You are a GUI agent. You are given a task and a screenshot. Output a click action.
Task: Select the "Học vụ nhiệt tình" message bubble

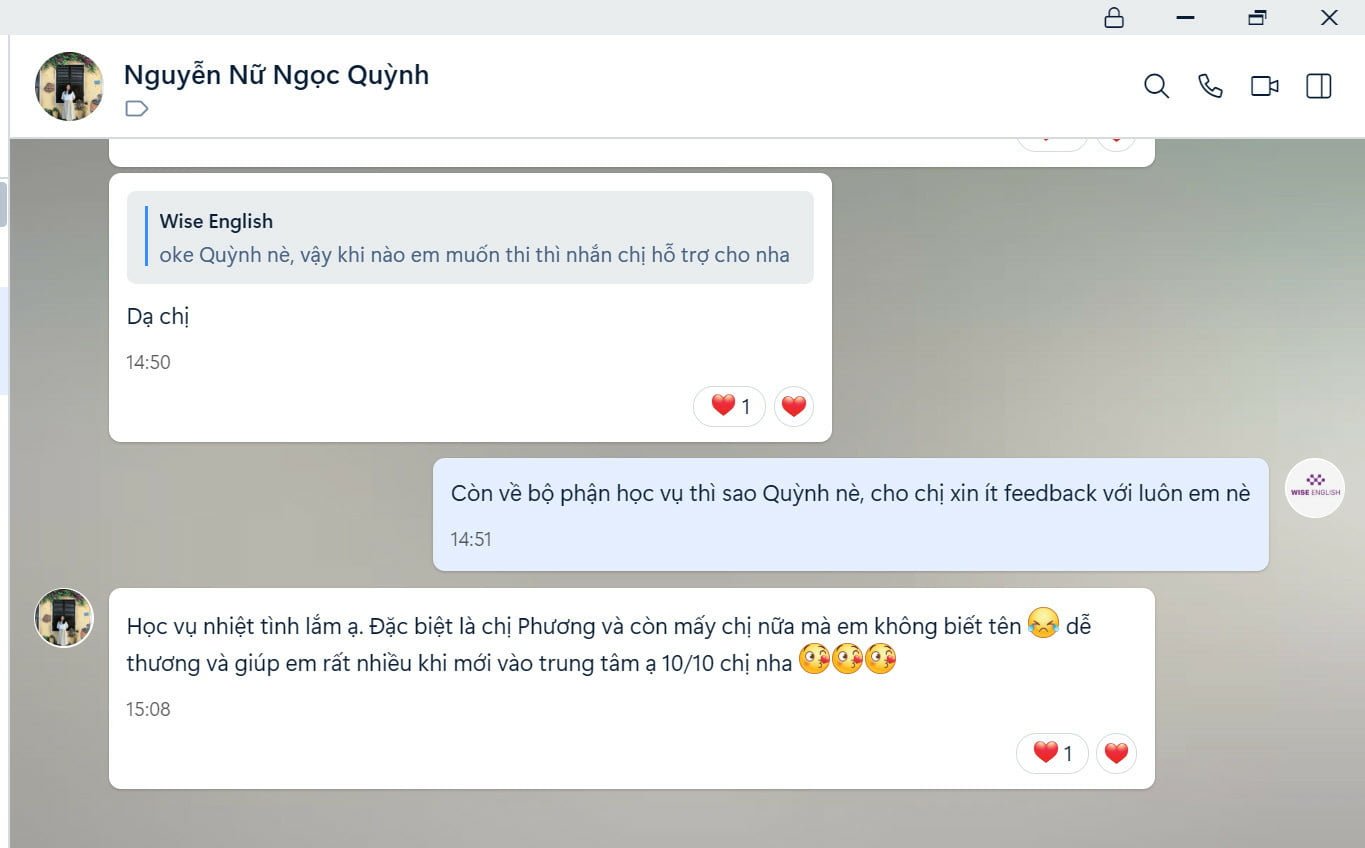pos(632,688)
